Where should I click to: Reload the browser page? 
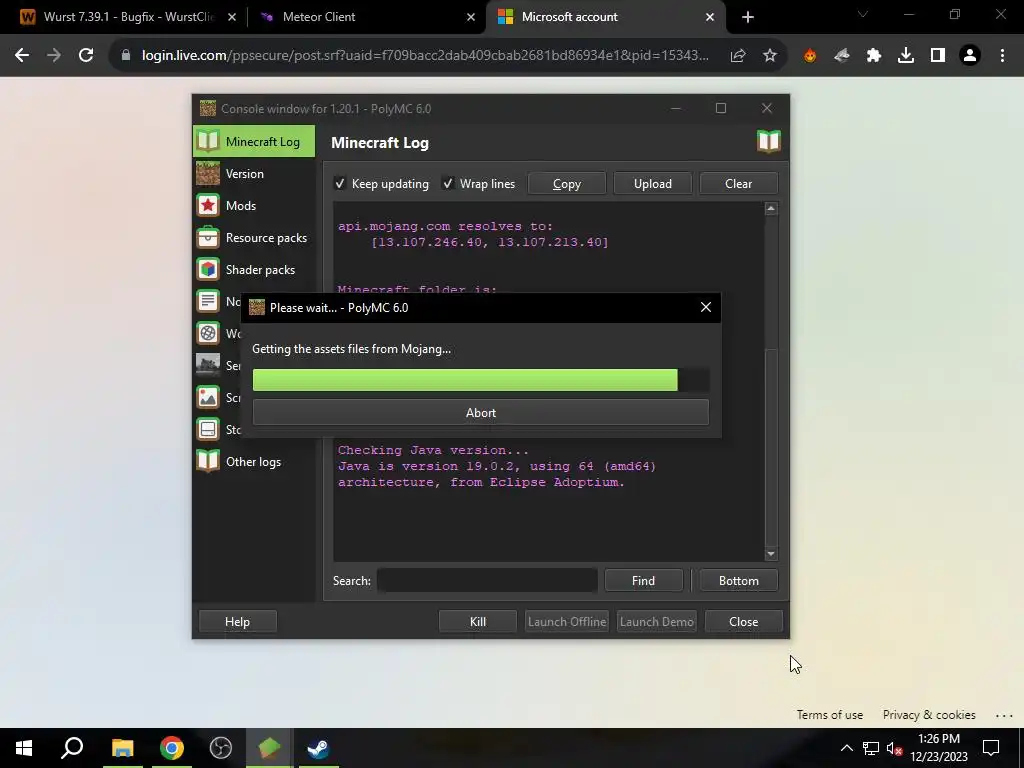click(x=86, y=56)
